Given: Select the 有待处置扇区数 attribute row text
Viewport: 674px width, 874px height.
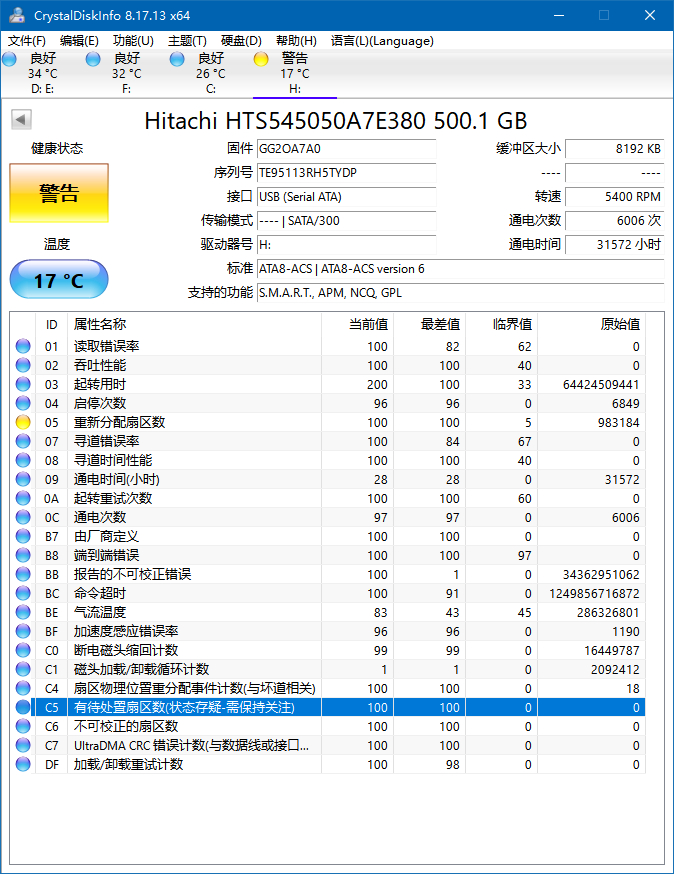Looking at the screenshot, I should pos(184,707).
